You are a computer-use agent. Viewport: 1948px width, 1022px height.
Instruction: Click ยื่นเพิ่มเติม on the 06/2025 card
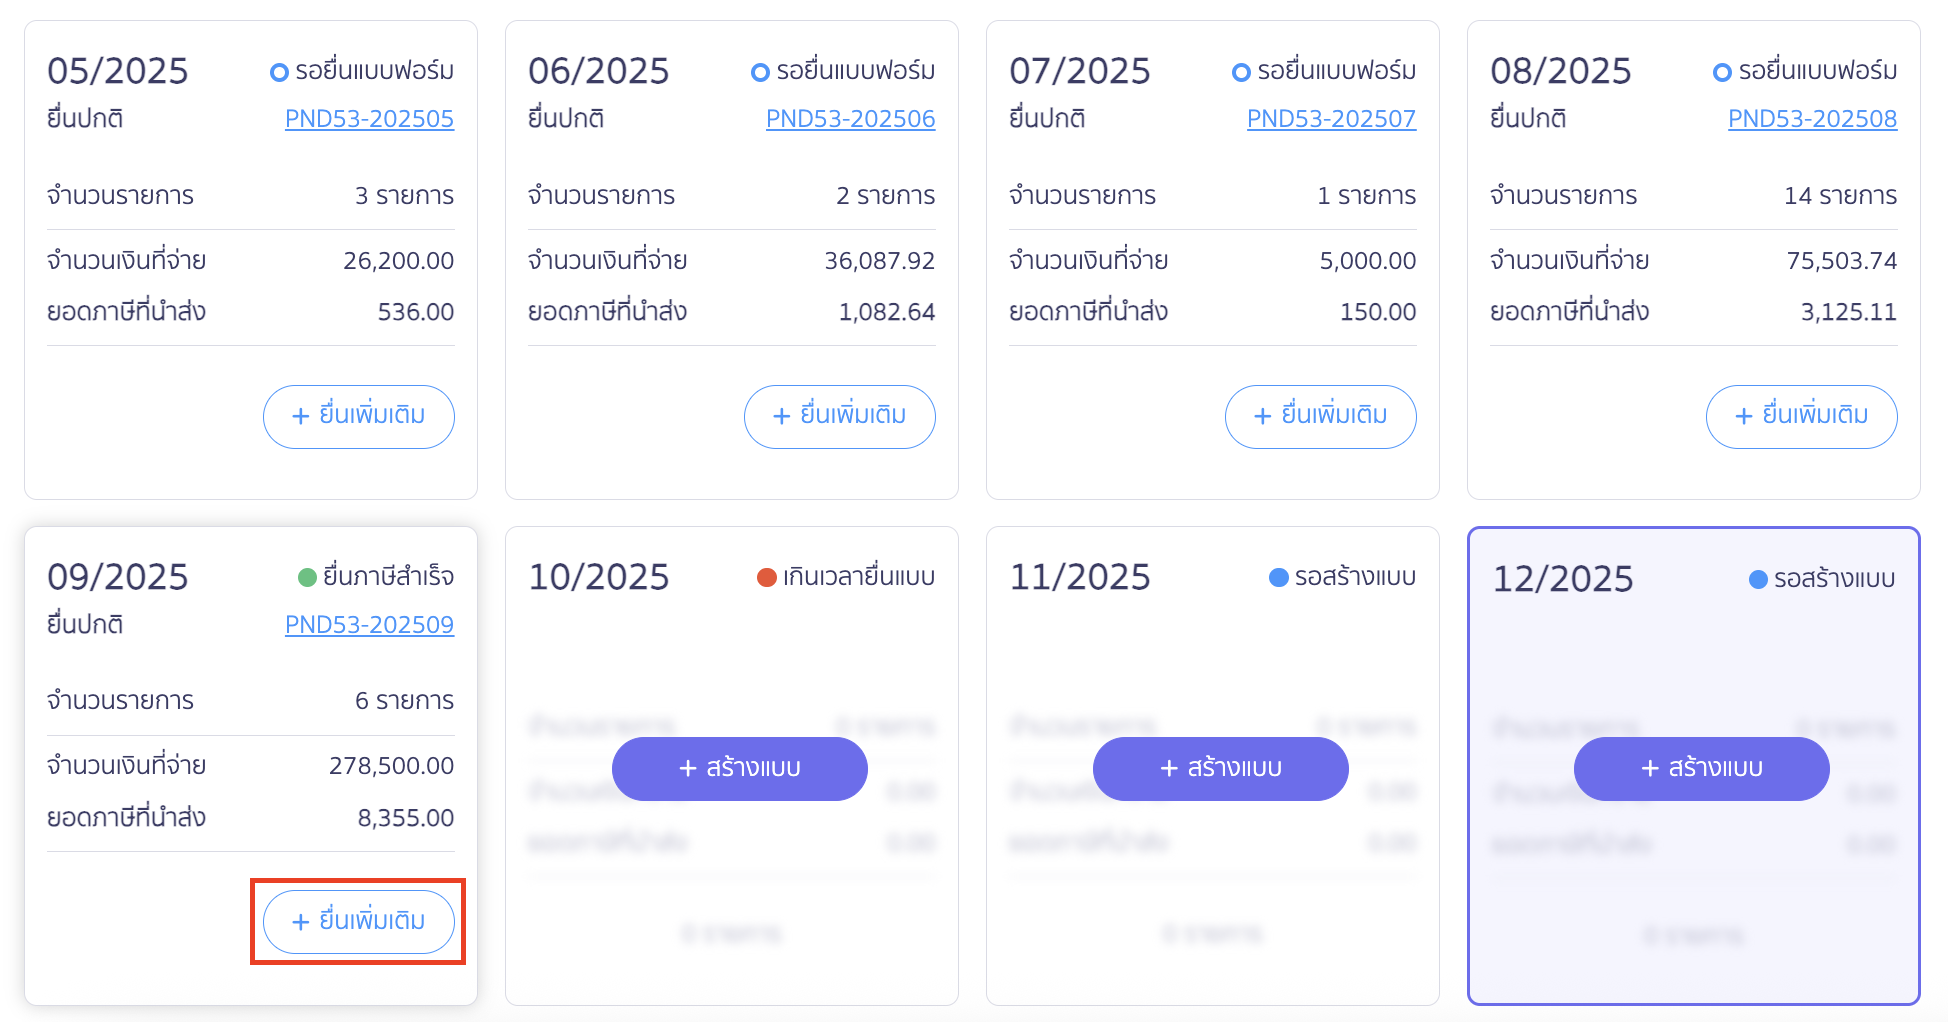[x=840, y=417]
